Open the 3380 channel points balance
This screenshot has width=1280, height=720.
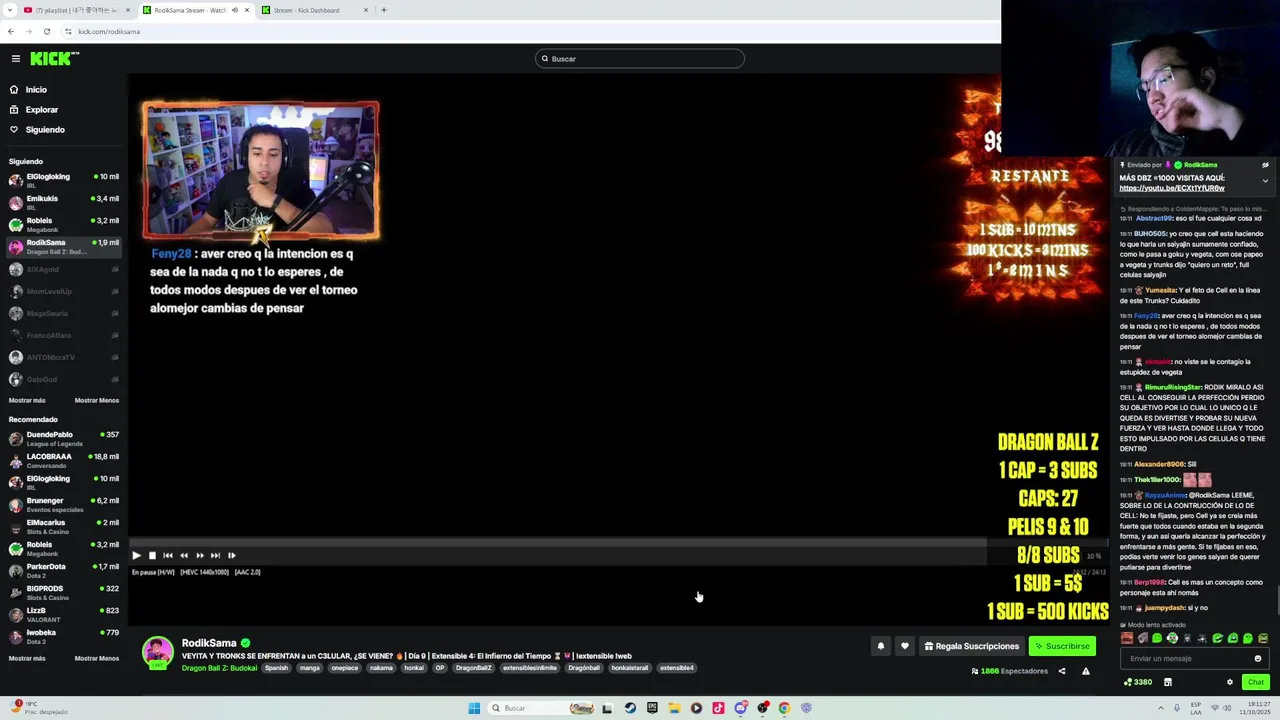pyautogui.click(x=1138, y=682)
